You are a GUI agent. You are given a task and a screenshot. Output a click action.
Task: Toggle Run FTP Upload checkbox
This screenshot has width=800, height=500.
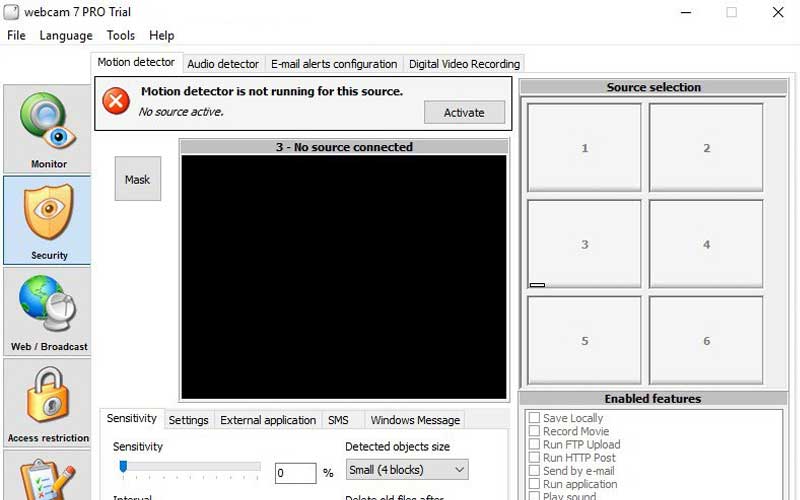pyautogui.click(x=534, y=444)
